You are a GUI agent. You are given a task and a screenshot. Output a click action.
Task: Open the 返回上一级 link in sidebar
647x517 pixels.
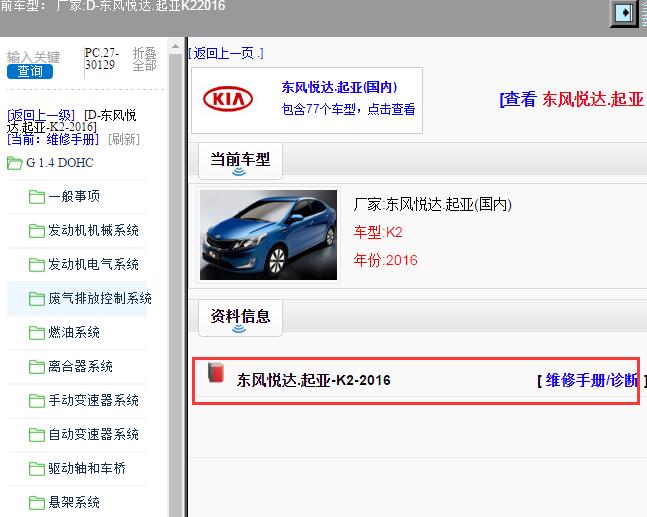click(41, 115)
